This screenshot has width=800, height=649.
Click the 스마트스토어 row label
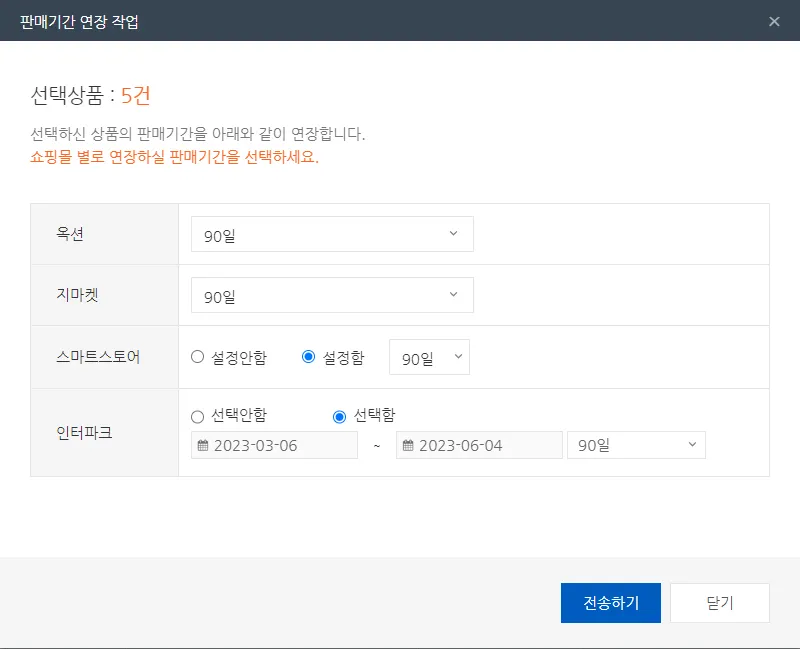coord(98,357)
